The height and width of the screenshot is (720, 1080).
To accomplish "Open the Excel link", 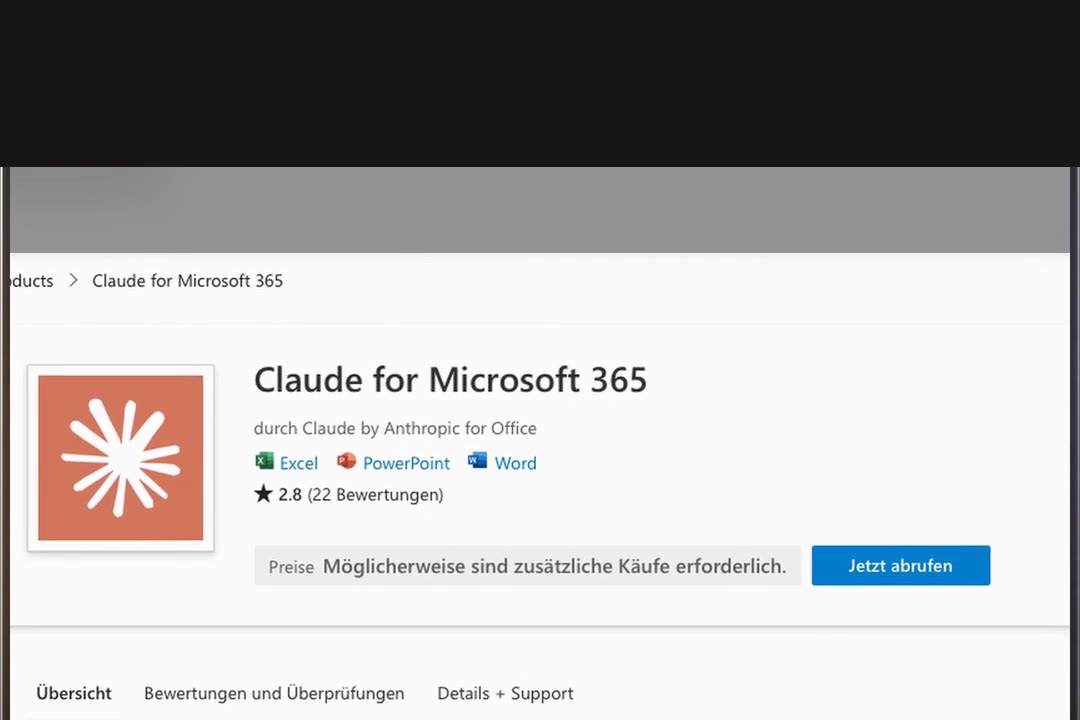I will coord(298,463).
